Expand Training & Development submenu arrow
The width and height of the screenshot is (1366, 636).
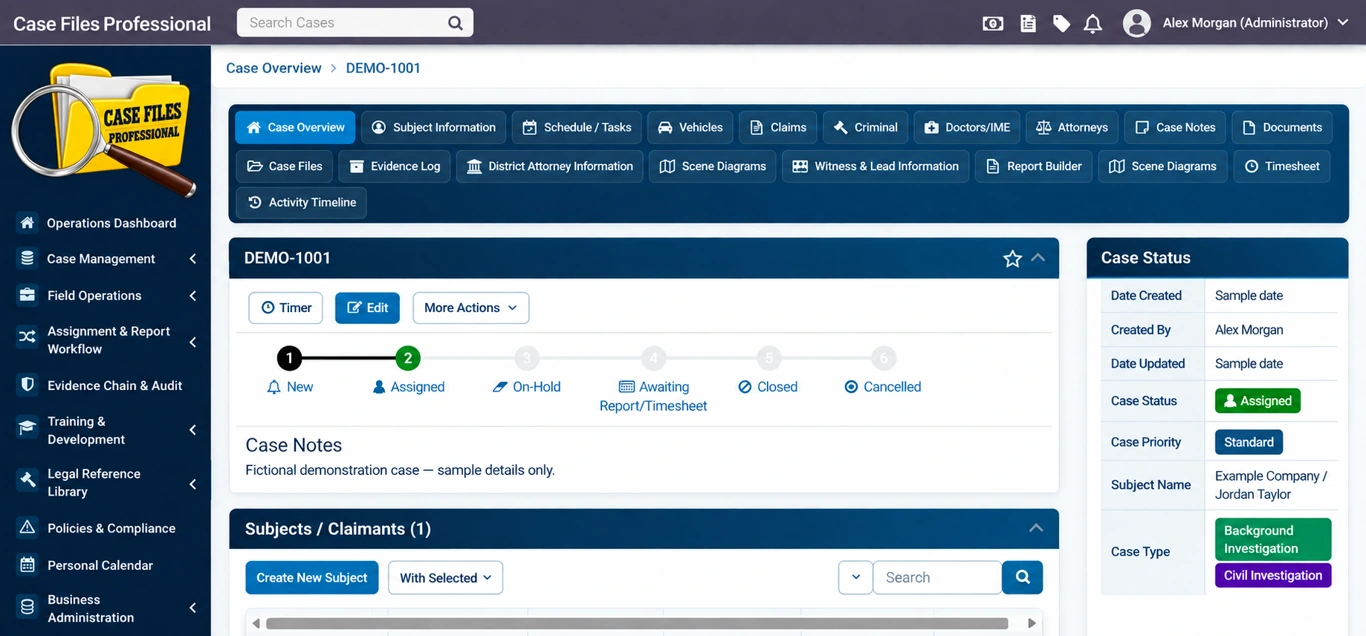(x=192, y=430)
